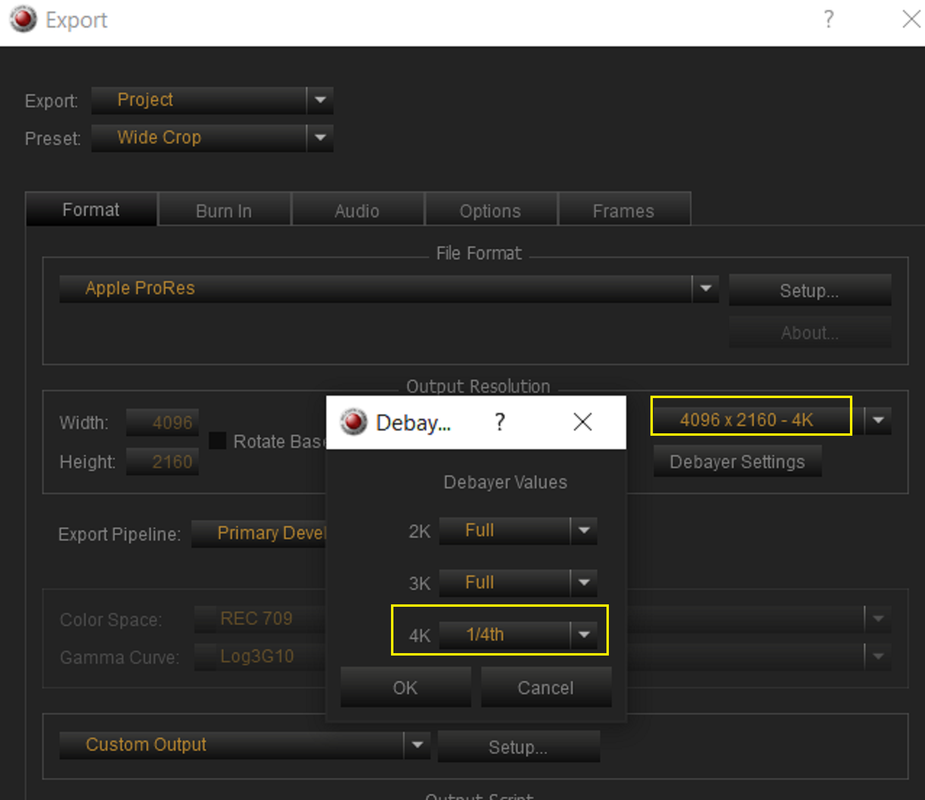
Task: Click the help question mark in Debayer dialog
Action: click(x=500, y=422)
